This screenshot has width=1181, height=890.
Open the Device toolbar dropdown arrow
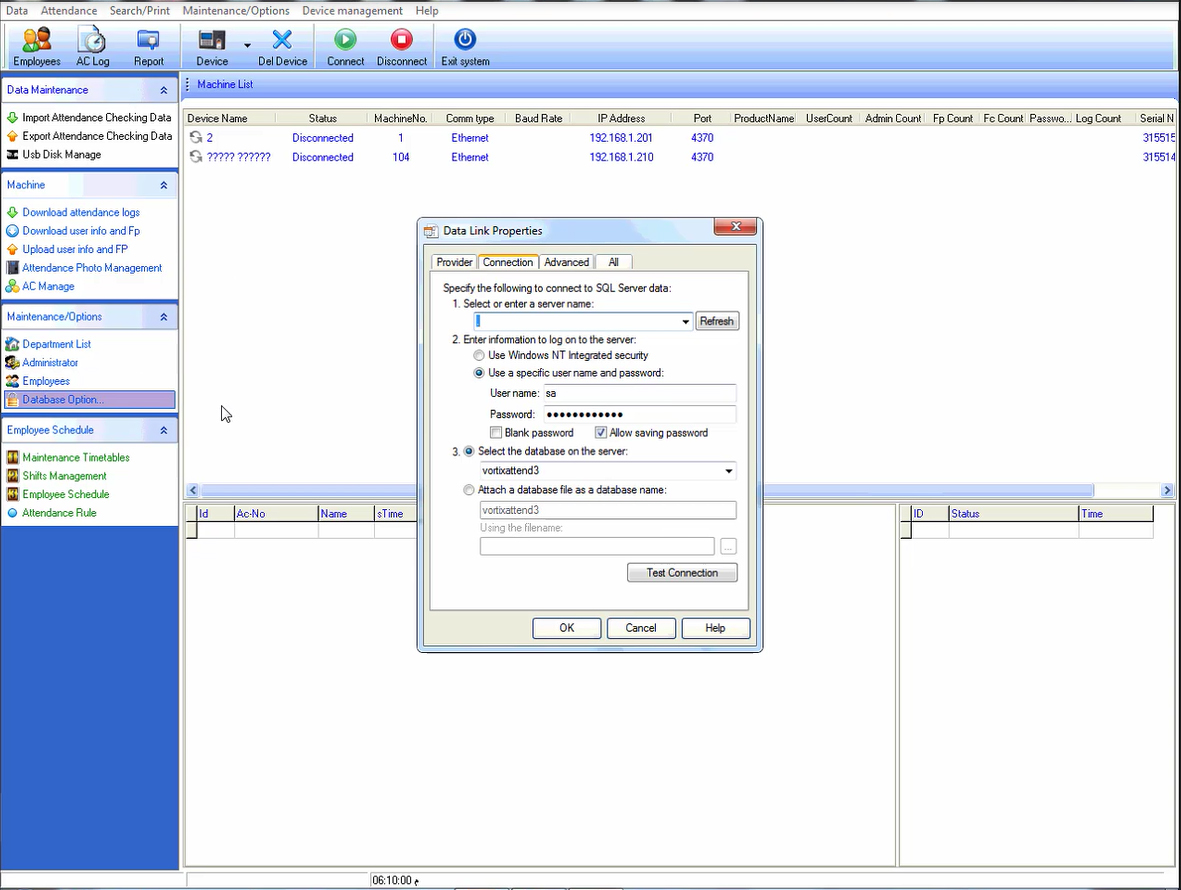(x=247, y=46)
